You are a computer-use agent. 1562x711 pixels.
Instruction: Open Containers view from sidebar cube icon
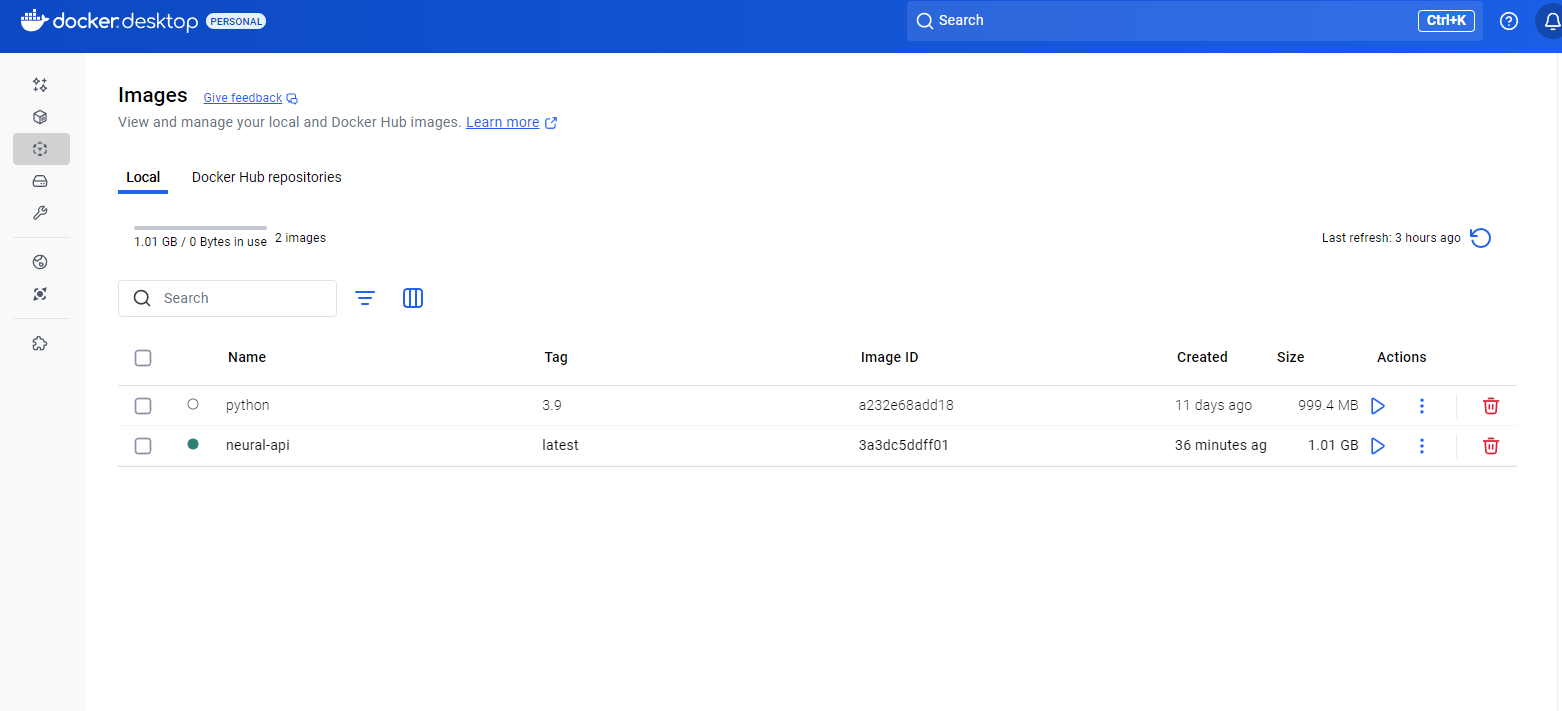(40, 117)
